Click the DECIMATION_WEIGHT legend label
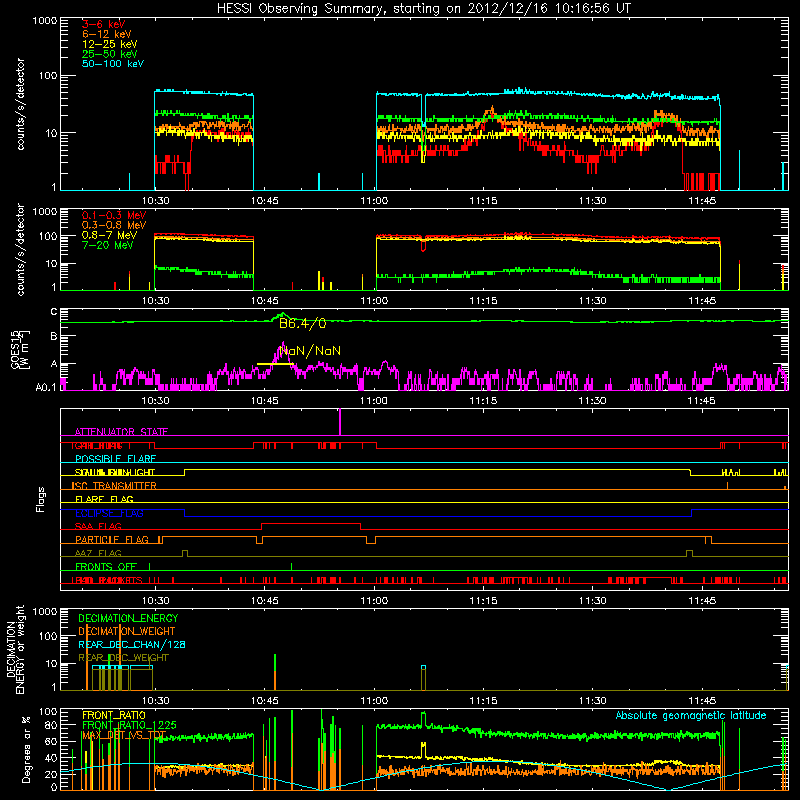Screen dimensions: 800x800 [x=127, y=631]
